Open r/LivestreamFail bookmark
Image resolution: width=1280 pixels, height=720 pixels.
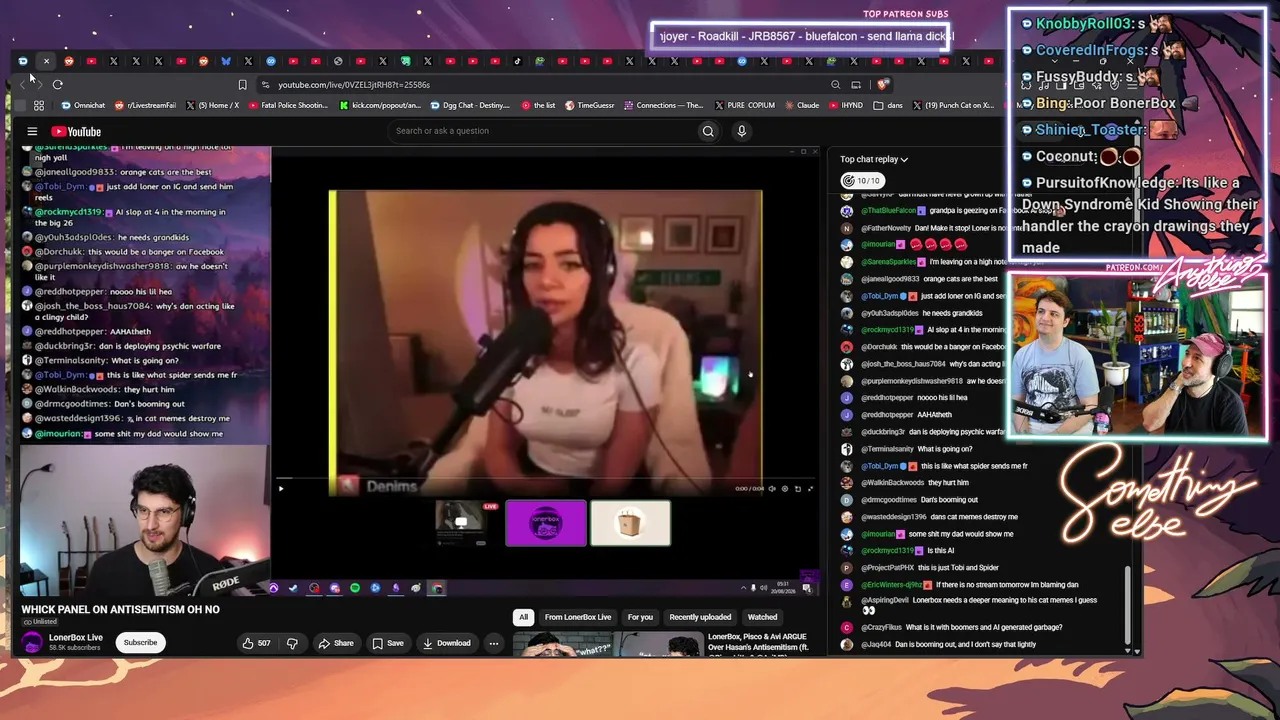146,105
